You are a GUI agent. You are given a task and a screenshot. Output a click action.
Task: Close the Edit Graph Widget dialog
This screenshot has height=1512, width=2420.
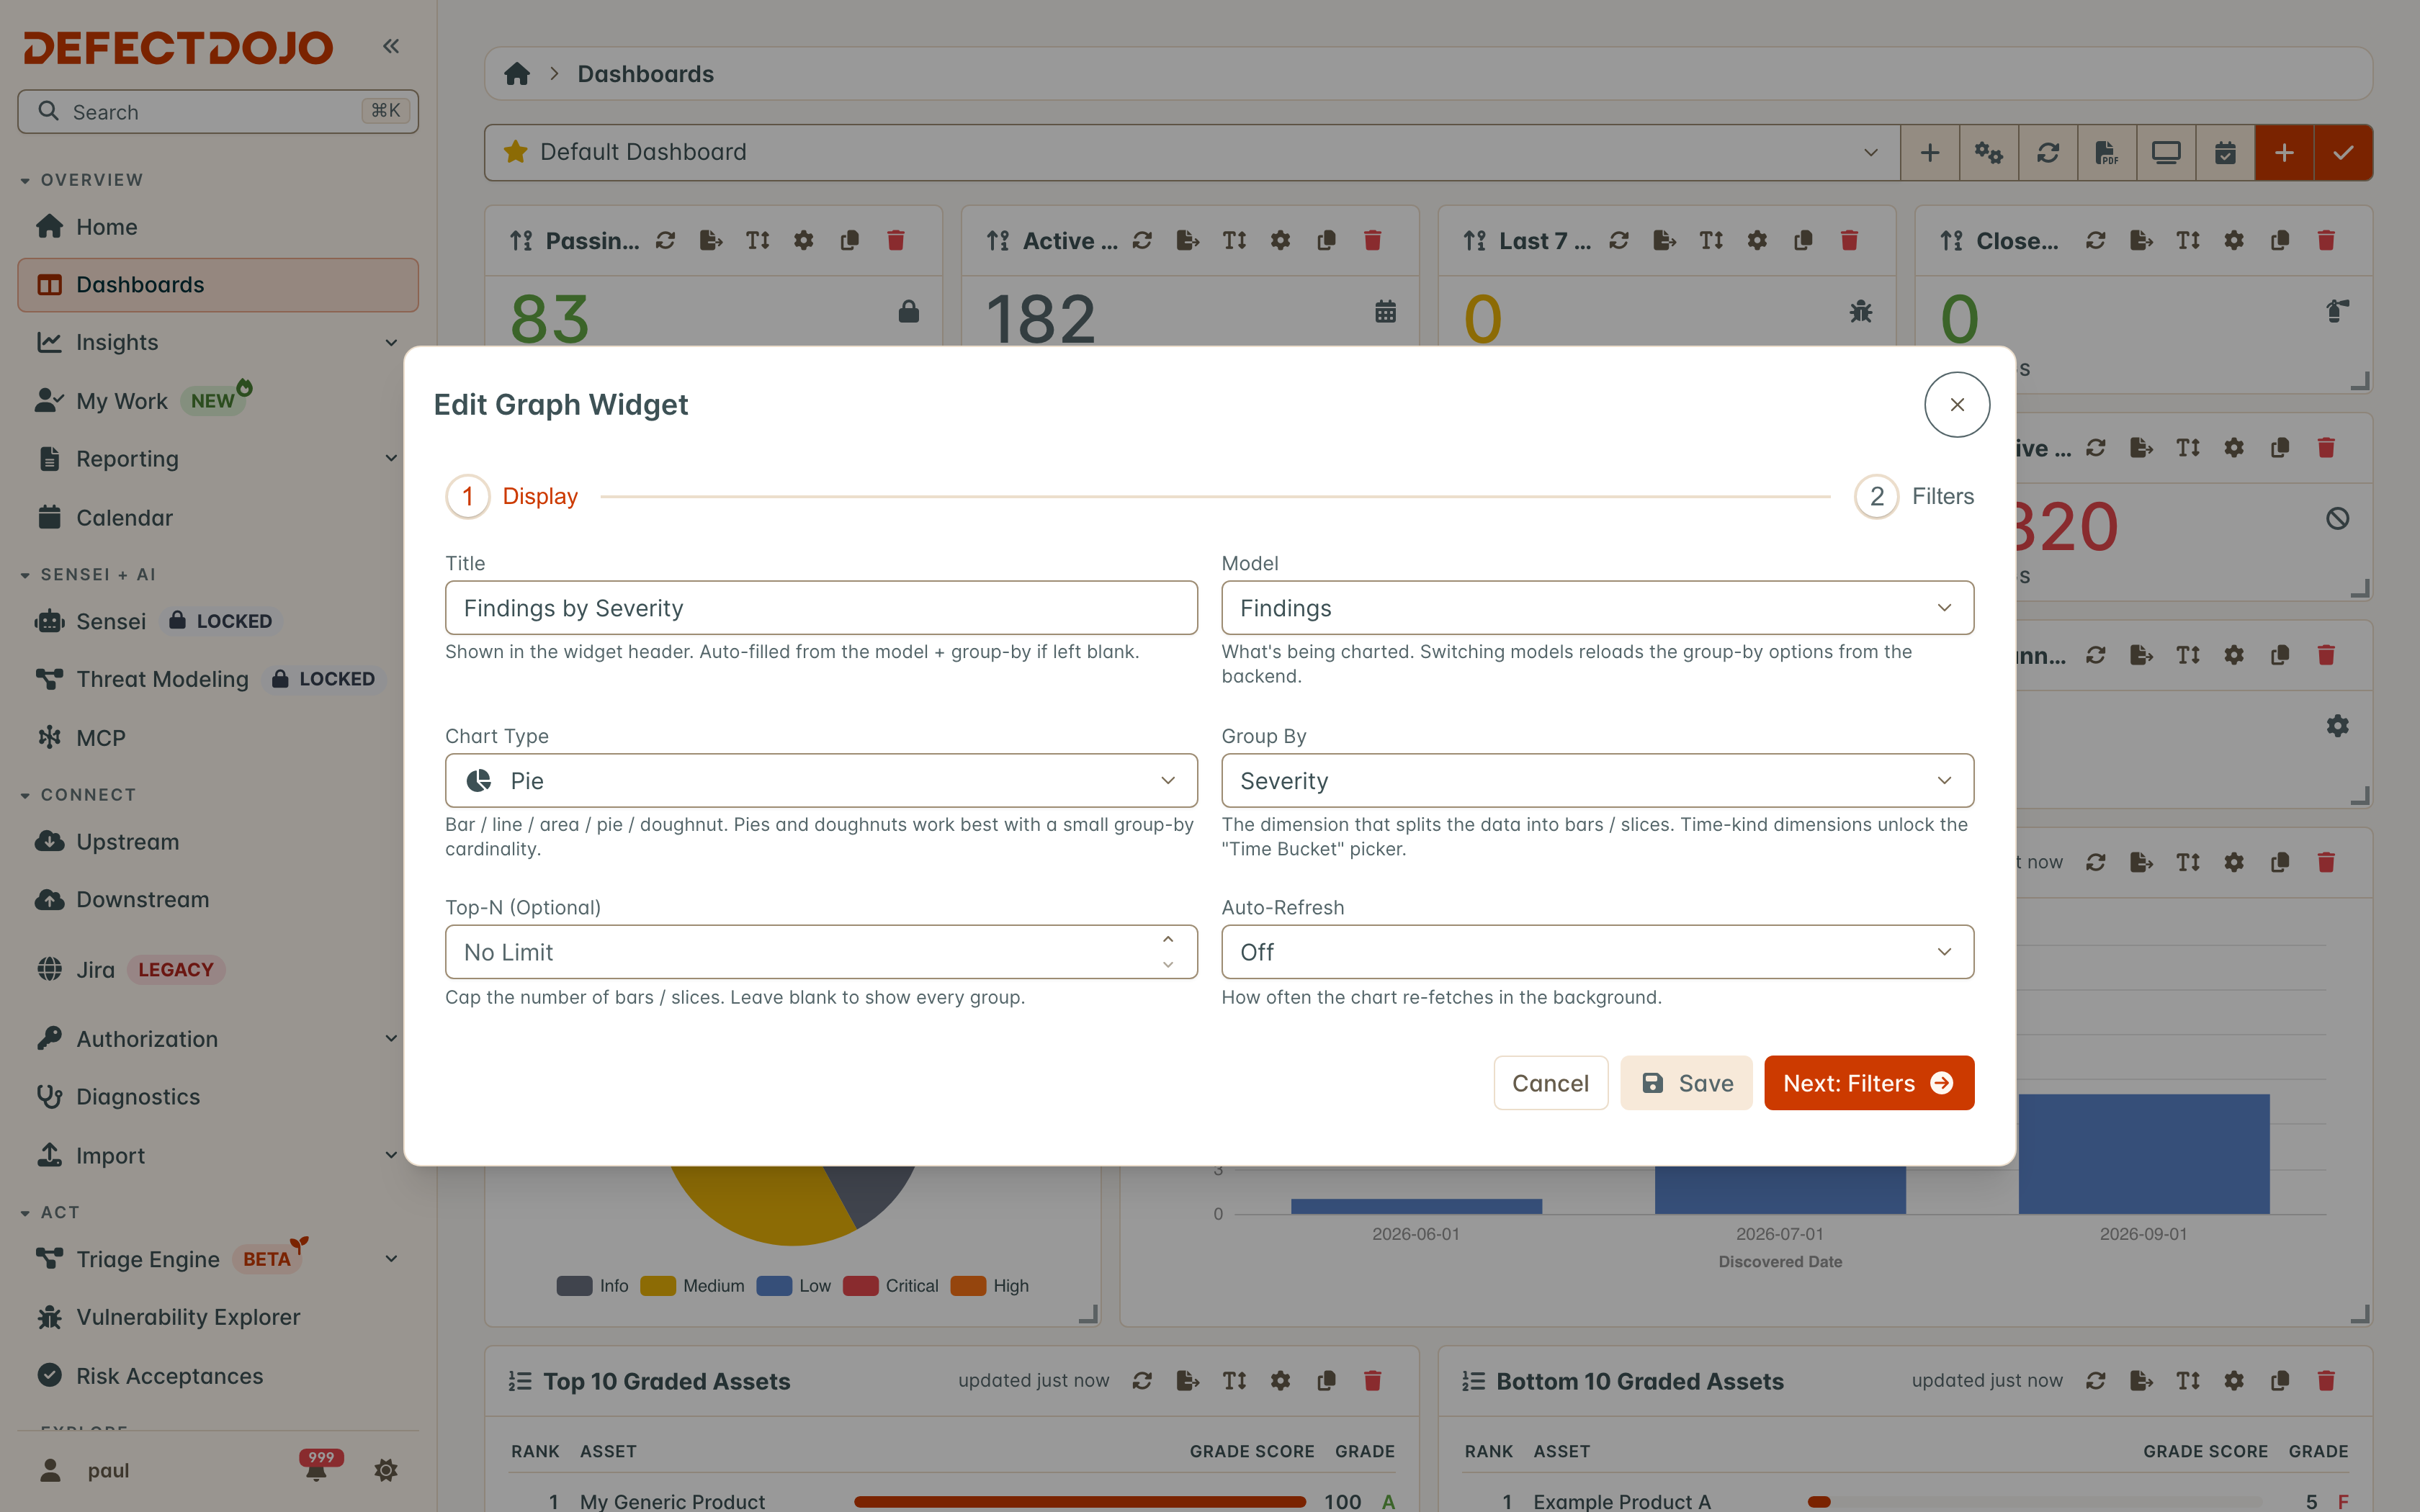pos(1957,404)
